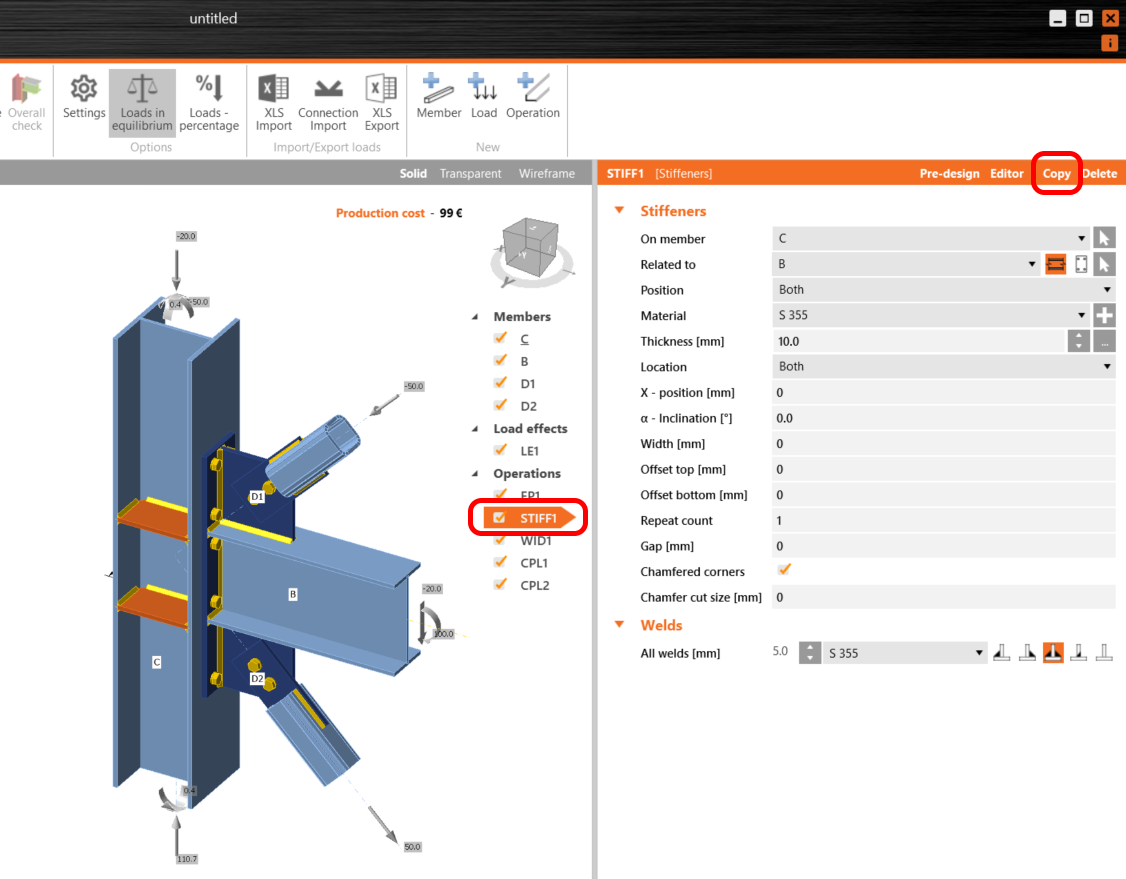
Task: Collapse the Welds section
Action: [x=619, y=624]
